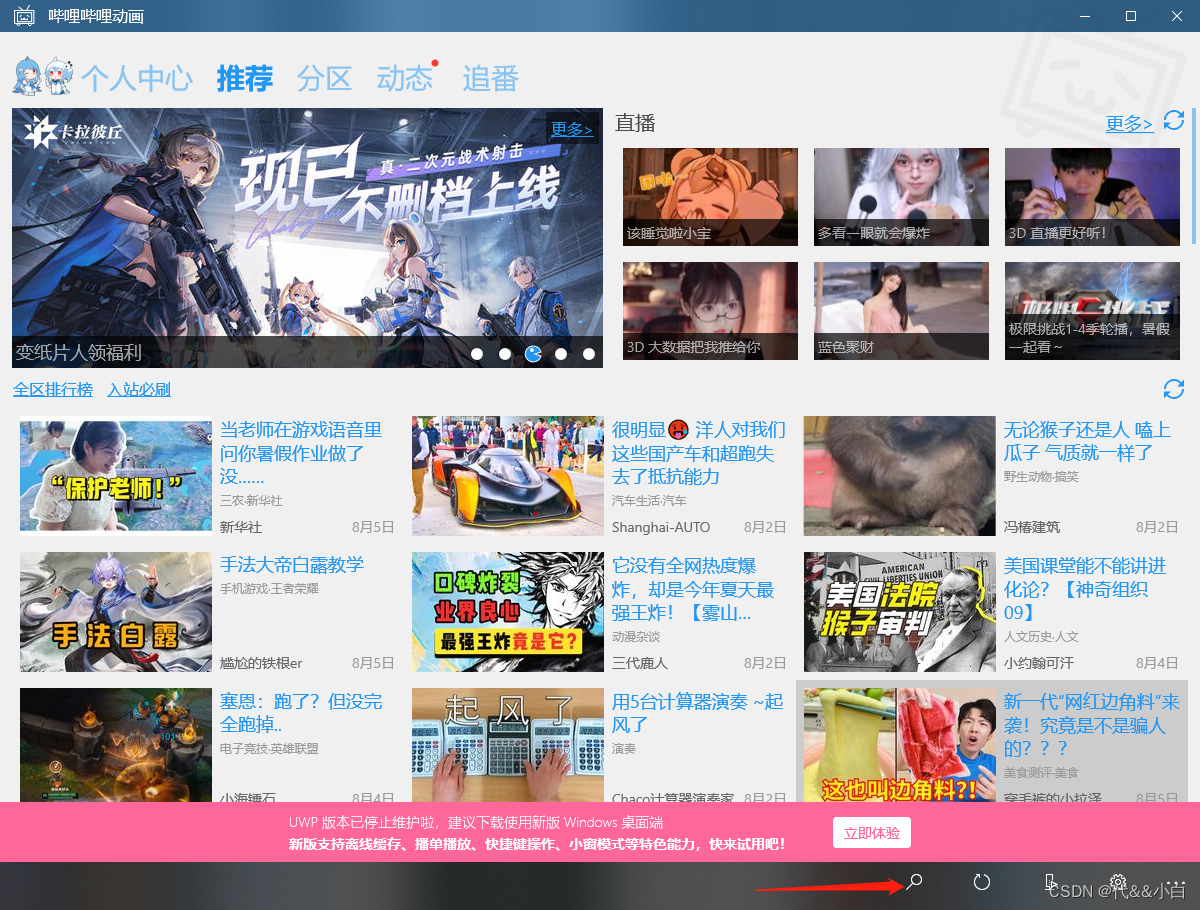This screenshot has height=910, width=1200.
Task: Open 美国法院猴子审判 video thumbnail
Action: tap(900, 612)
